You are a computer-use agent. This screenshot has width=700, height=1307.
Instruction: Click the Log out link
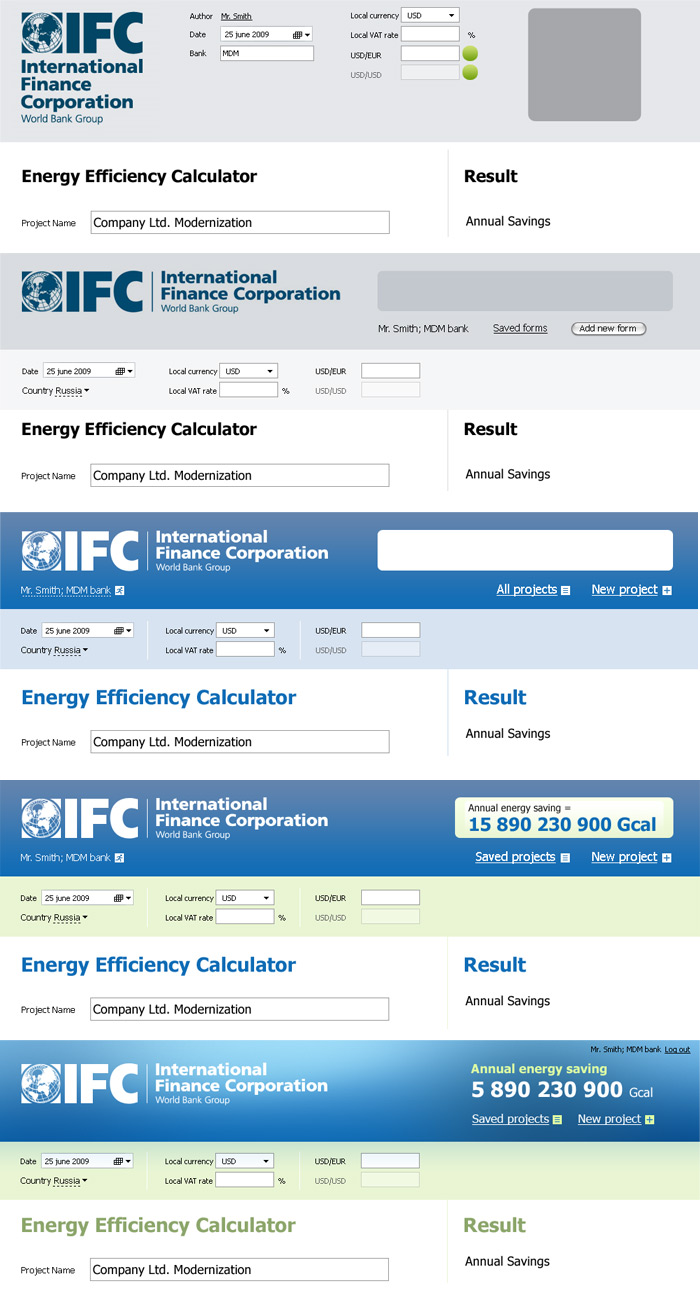[x=677, y=1049]
